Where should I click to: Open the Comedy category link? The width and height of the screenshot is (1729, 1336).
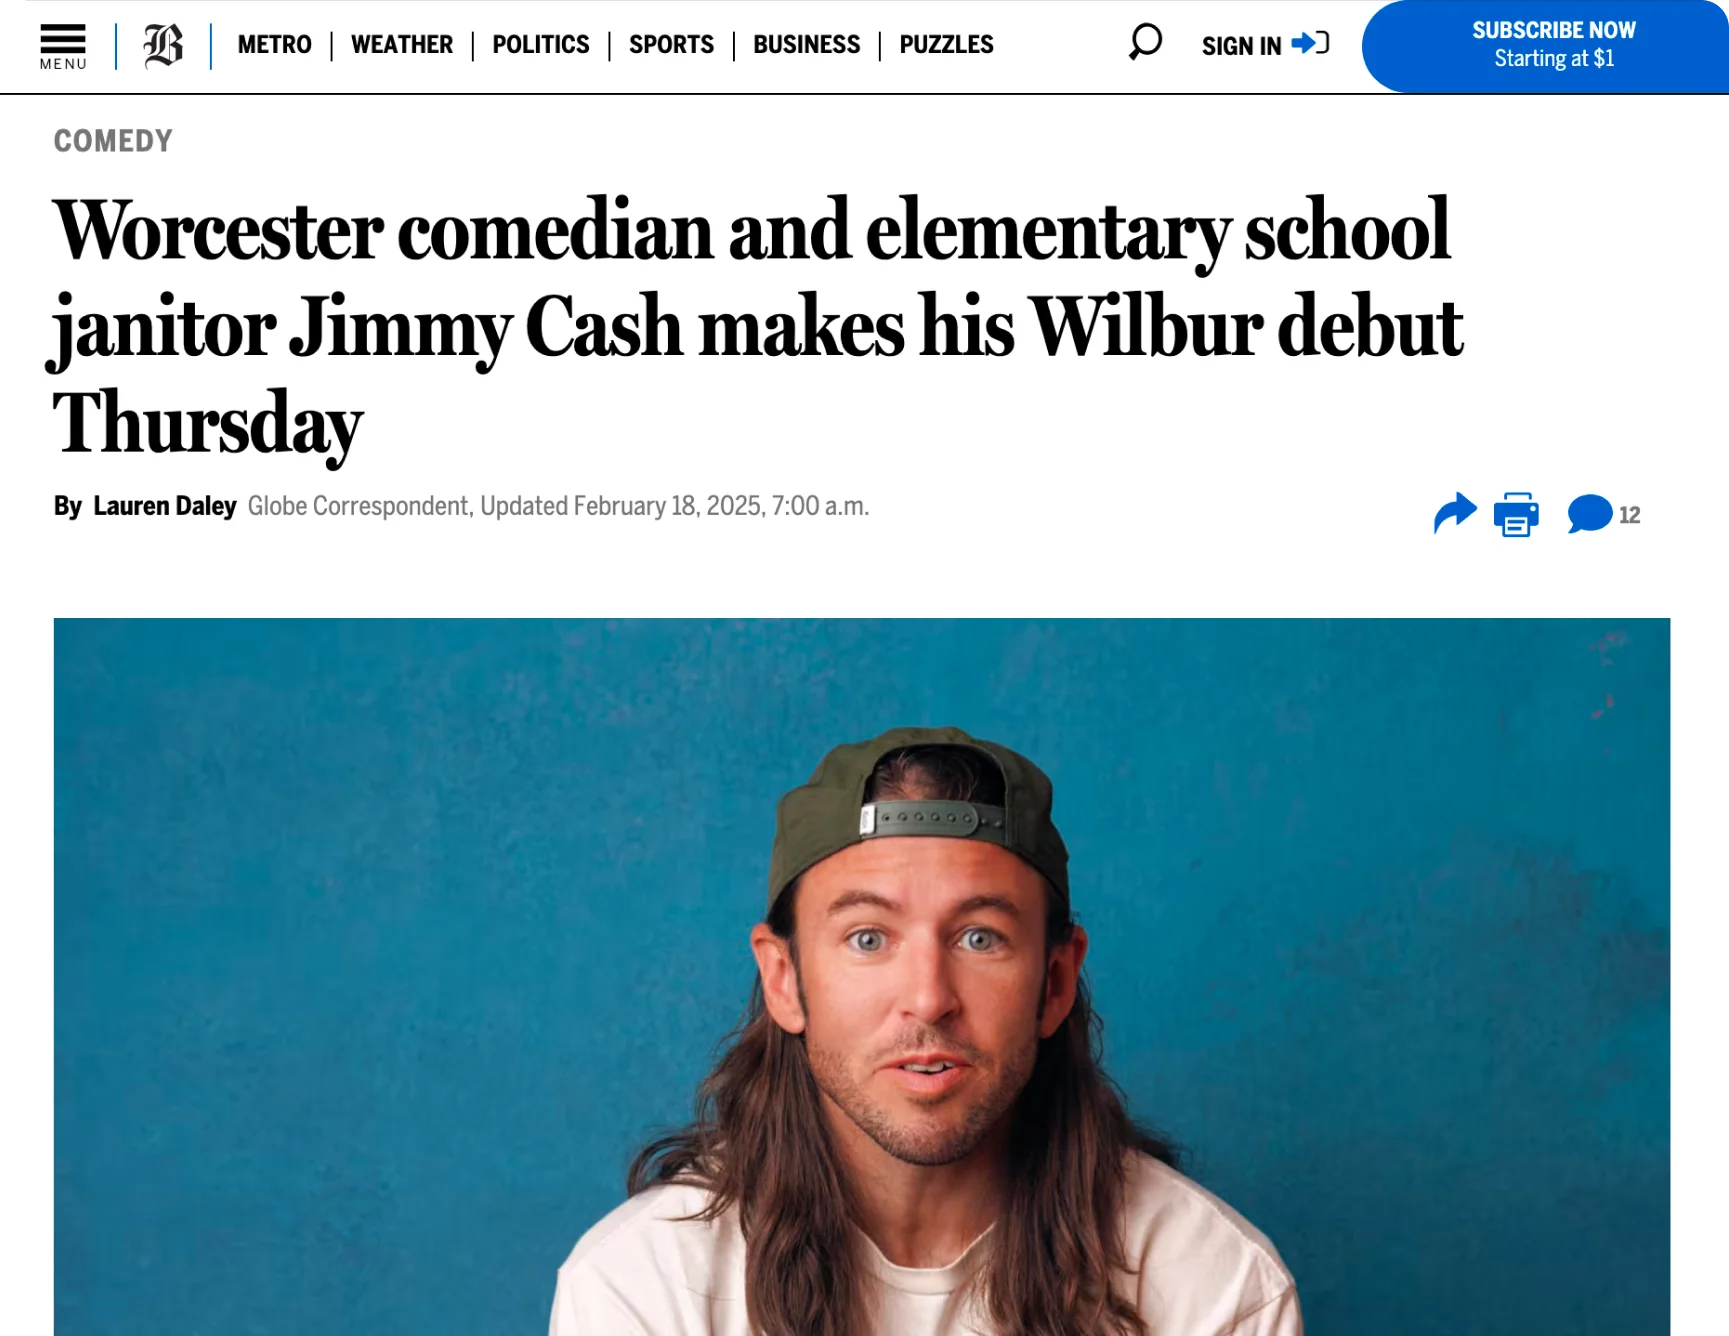113,141
